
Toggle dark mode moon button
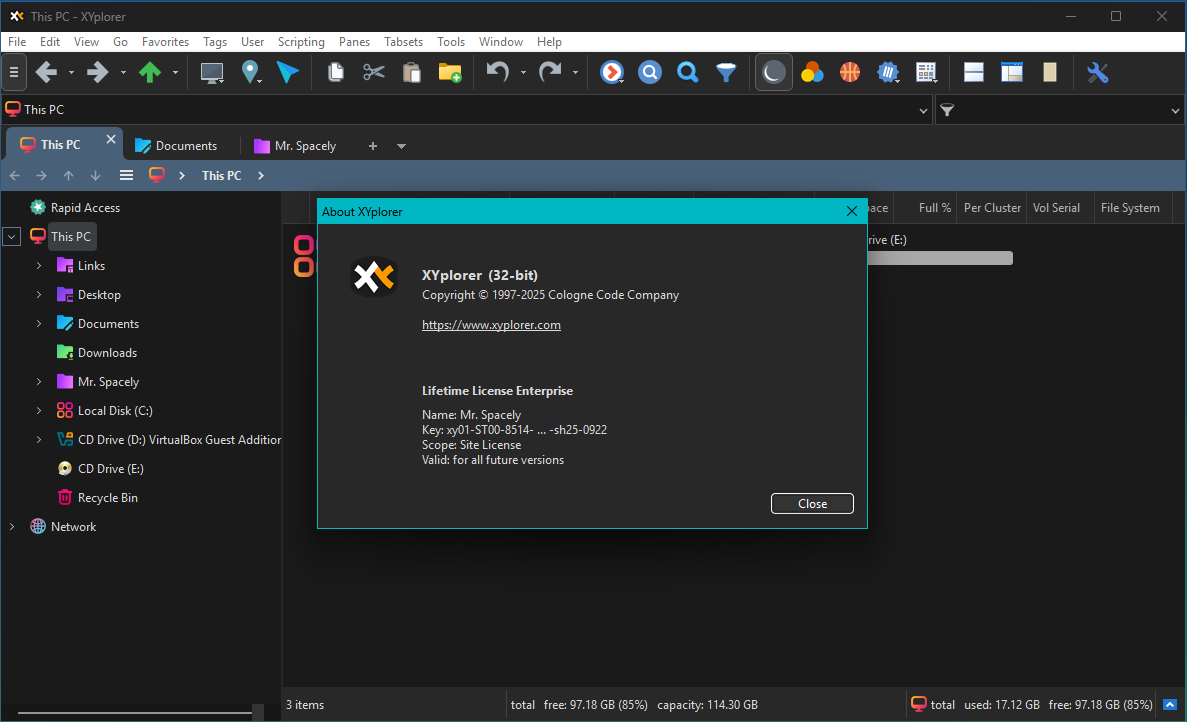coord(774,73)
